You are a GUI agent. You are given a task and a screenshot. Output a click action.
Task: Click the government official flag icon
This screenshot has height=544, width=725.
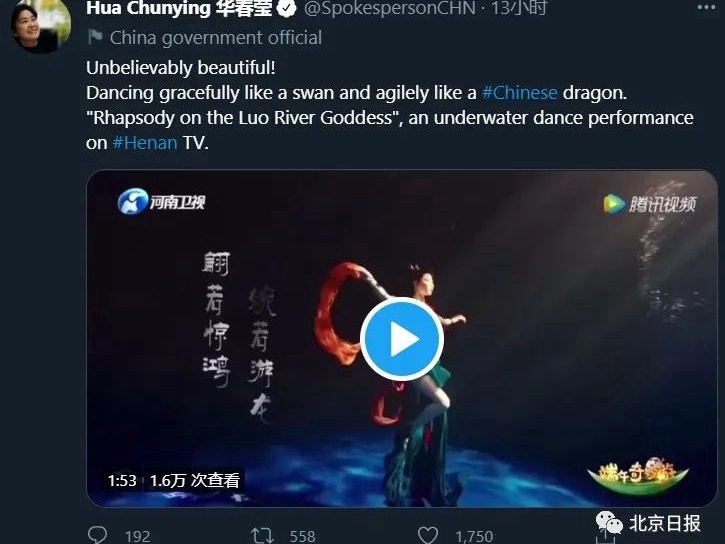(x=95, y=37)
